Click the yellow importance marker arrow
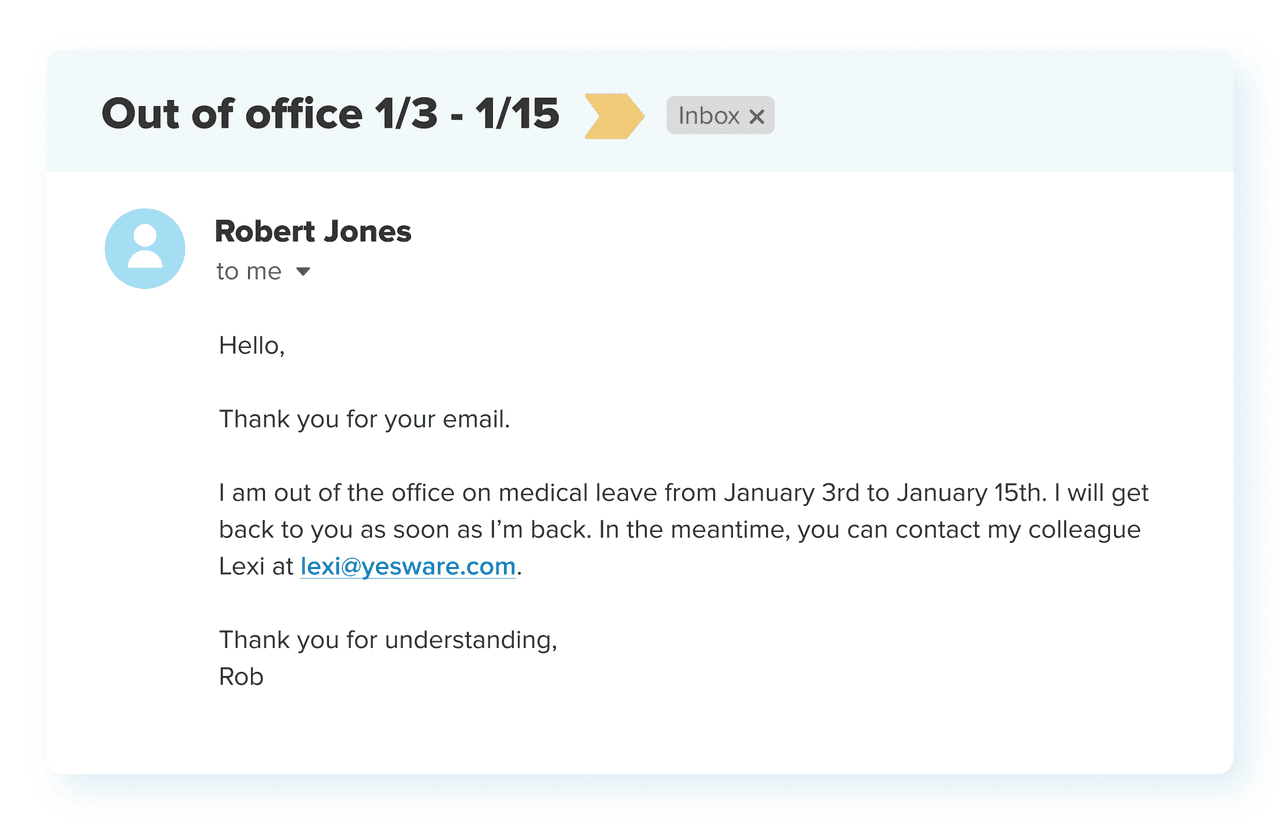 pyautogui.click(x=613, y=116)
